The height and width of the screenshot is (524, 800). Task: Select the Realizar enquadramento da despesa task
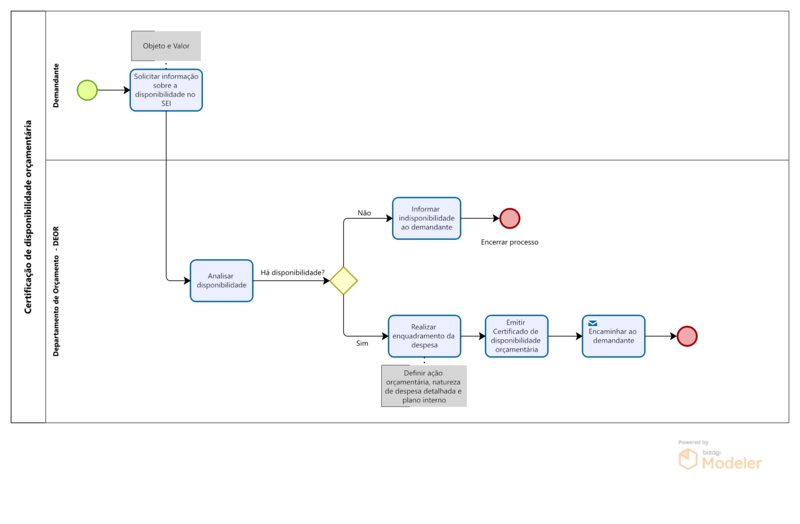[424, 336]
